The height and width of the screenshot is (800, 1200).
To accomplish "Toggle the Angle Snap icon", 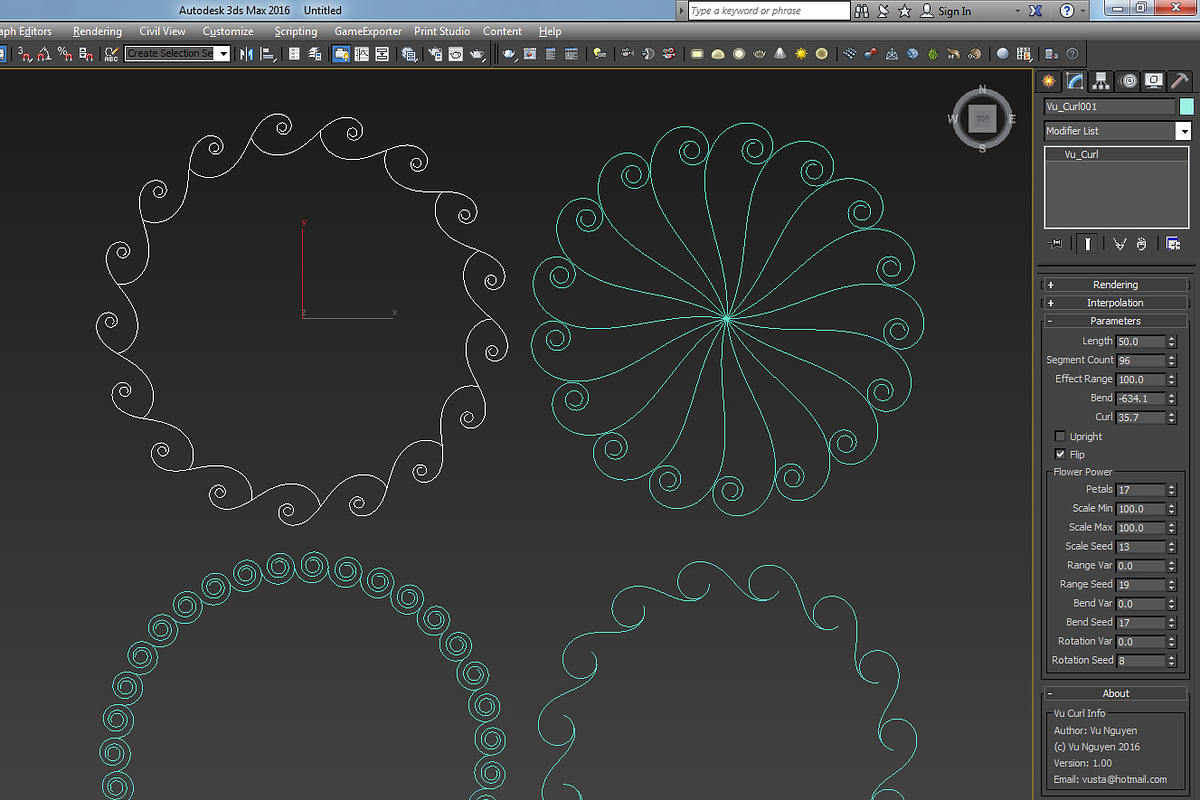I will click(44, 53).
